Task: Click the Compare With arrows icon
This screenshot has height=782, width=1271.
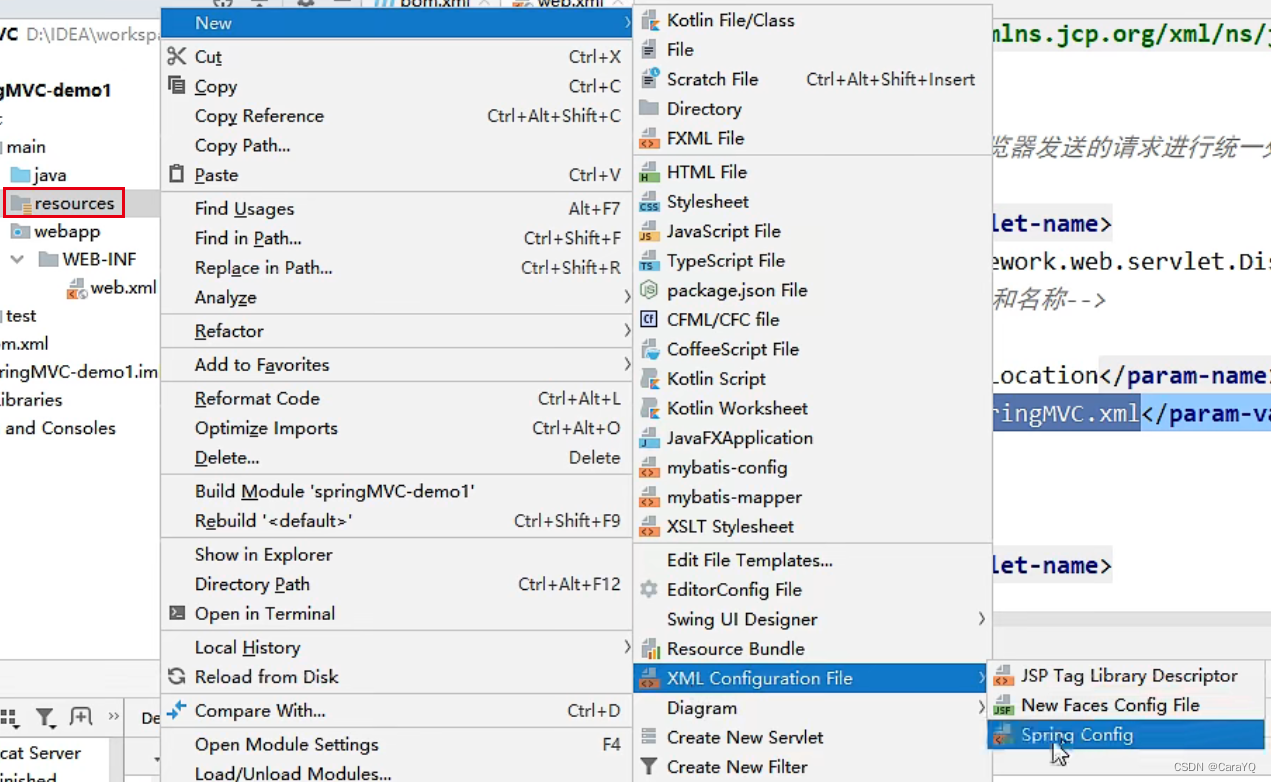Action: click(x=177, y=710)
